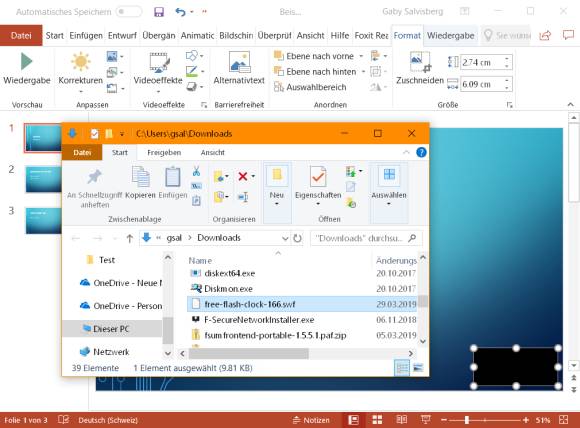
Task: Start slideshow icon in status bar
Action: click(x=425, y=419)
